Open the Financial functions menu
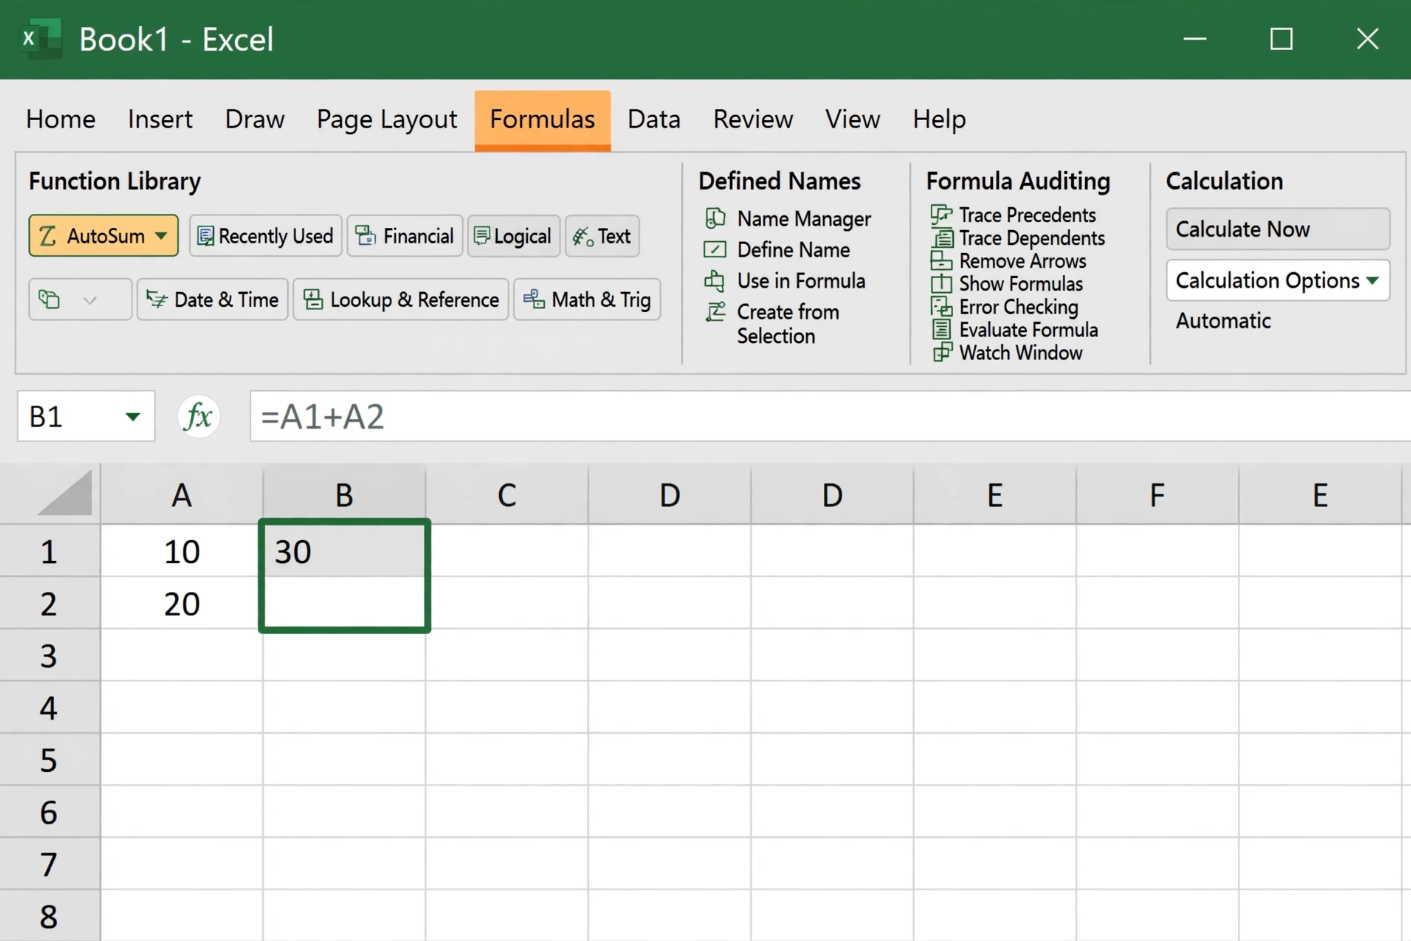Viewport: 1411px width, 941px height. (405, 236)
